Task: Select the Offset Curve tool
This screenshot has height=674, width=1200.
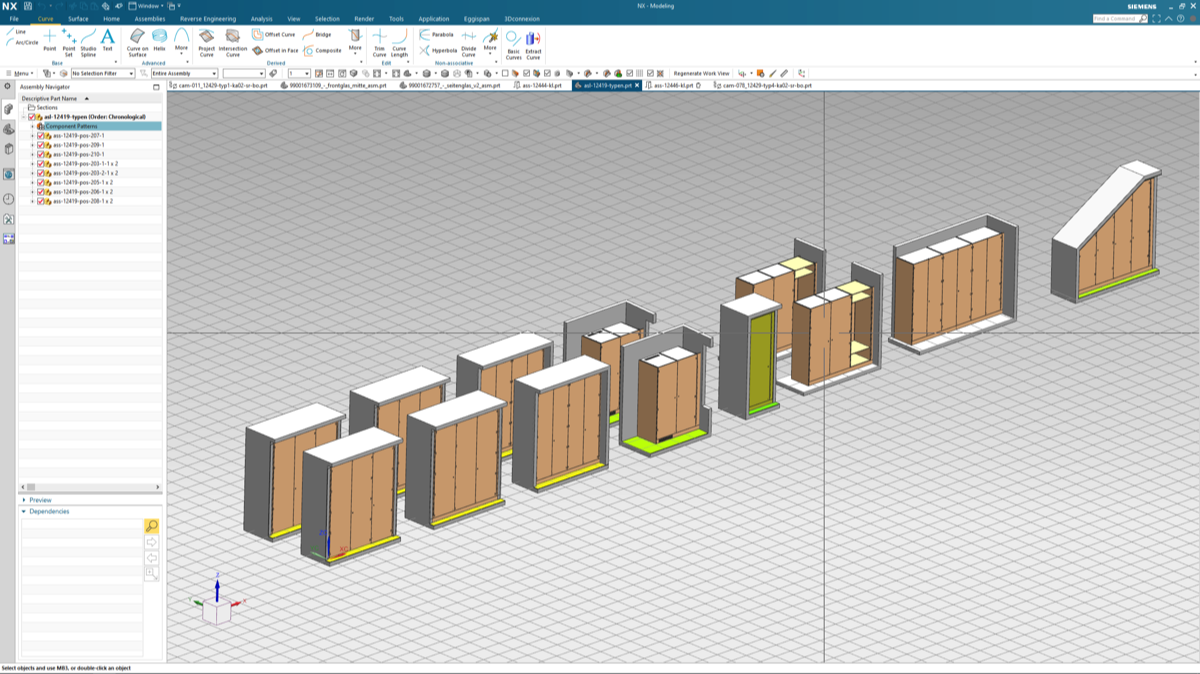Action: [x=274, y=35]
